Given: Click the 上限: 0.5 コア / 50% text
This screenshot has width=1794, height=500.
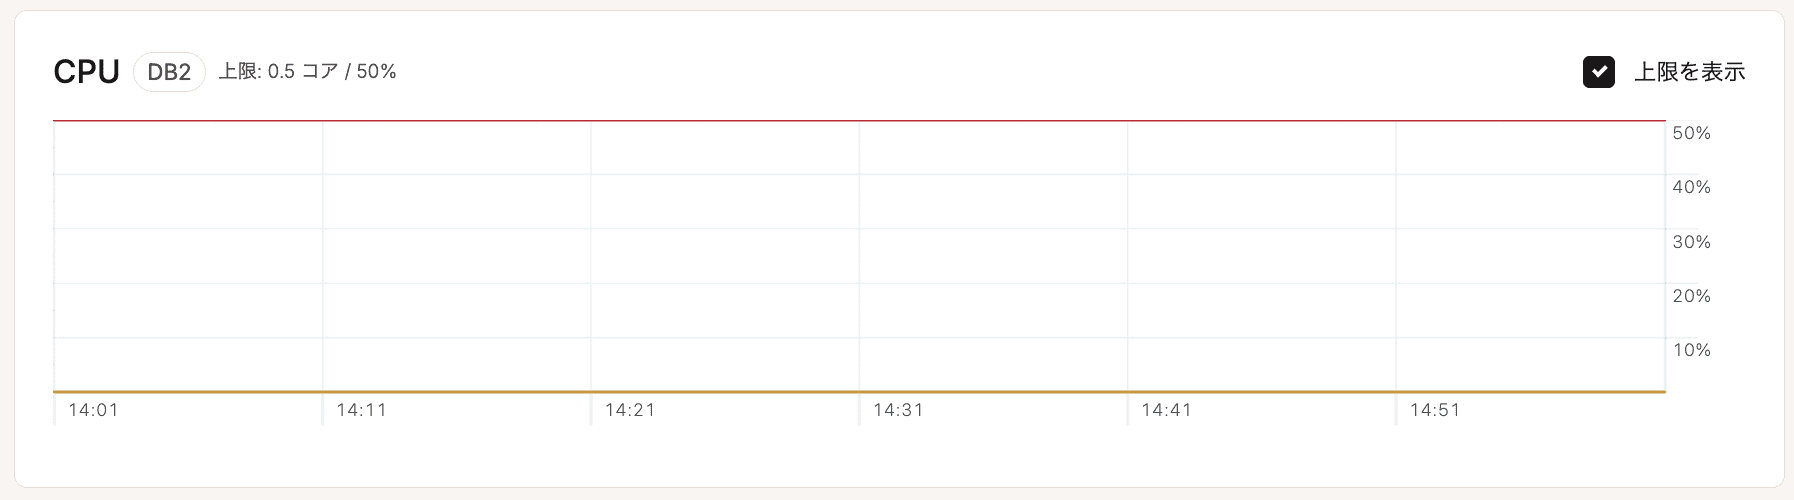Looking at the screenshot, I should pyautogui.click(x=308, y=72).
